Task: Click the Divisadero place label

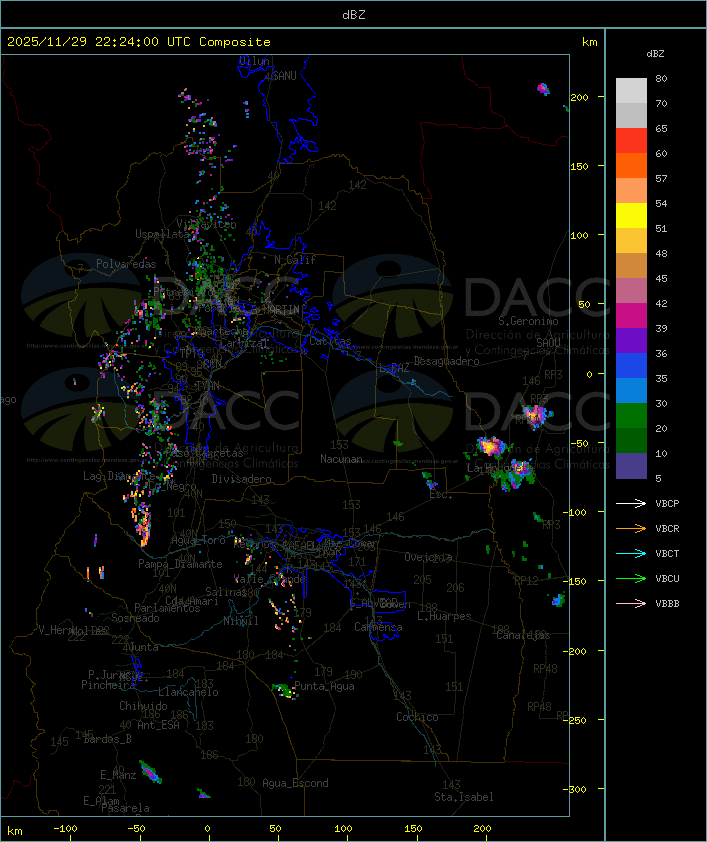Action: (x=241, y=478)
